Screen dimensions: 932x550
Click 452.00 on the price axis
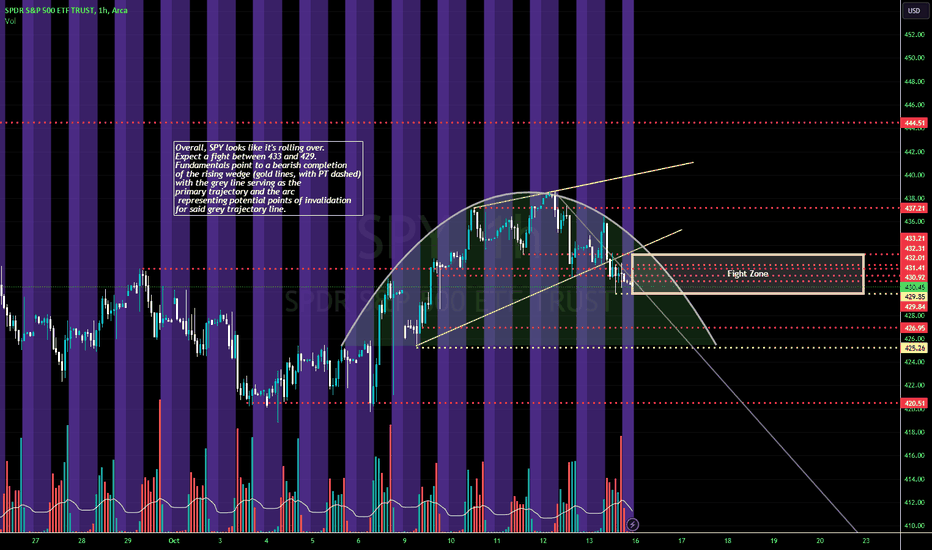tap(915, 34)
